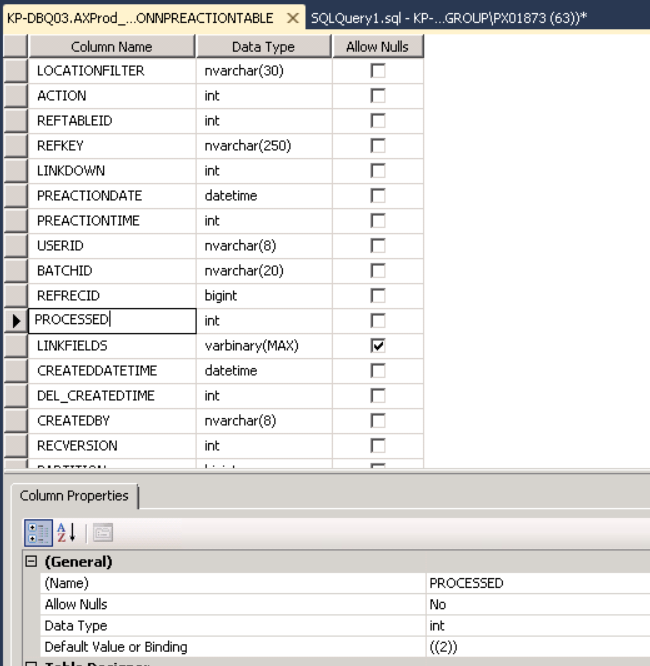Click the row selector arrow beside PROCESSED
650x666 pixels.
pos(15,321)
